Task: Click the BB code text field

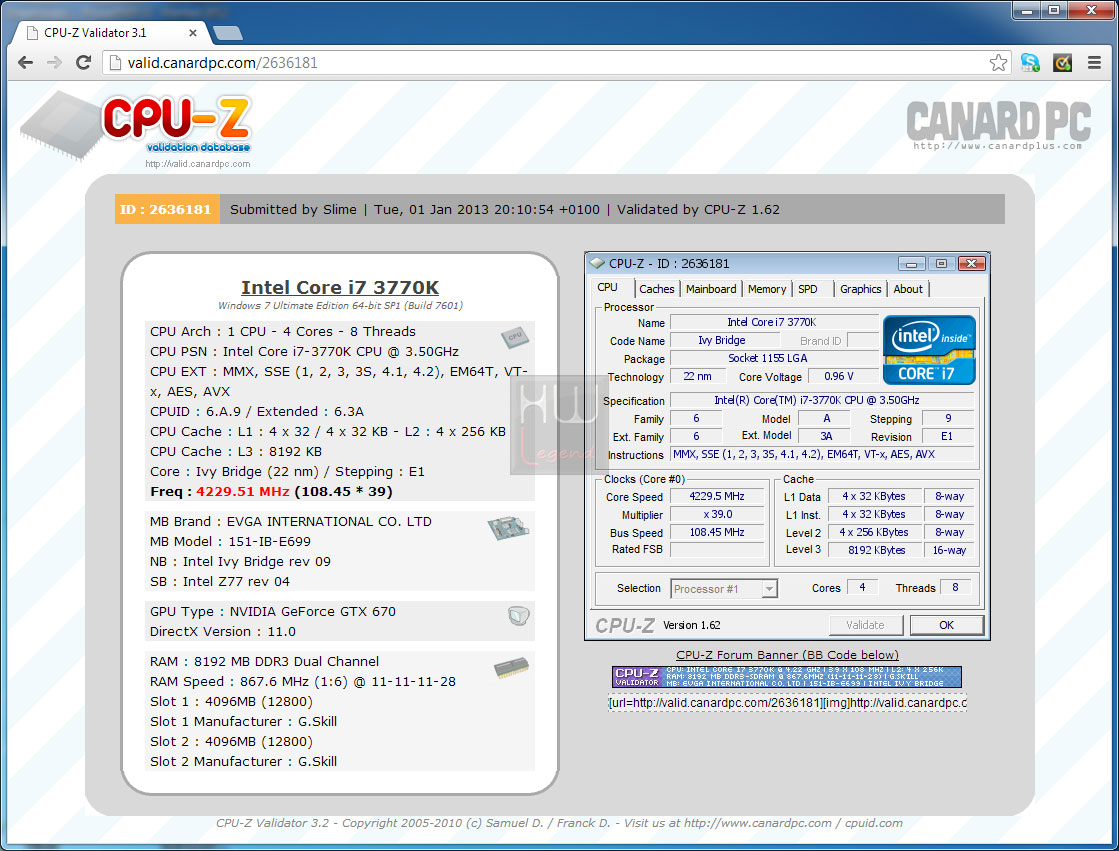Action: click(x=787, y=703)
